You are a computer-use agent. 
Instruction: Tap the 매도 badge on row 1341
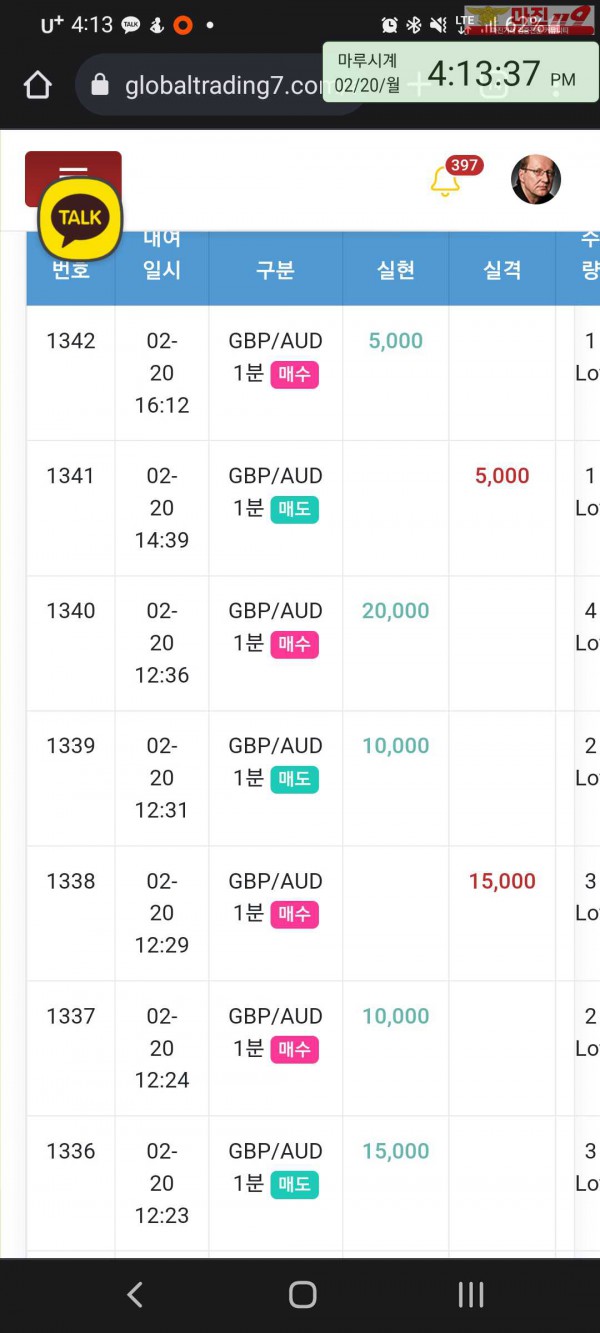pyautogui.click(x=294, y=509)
